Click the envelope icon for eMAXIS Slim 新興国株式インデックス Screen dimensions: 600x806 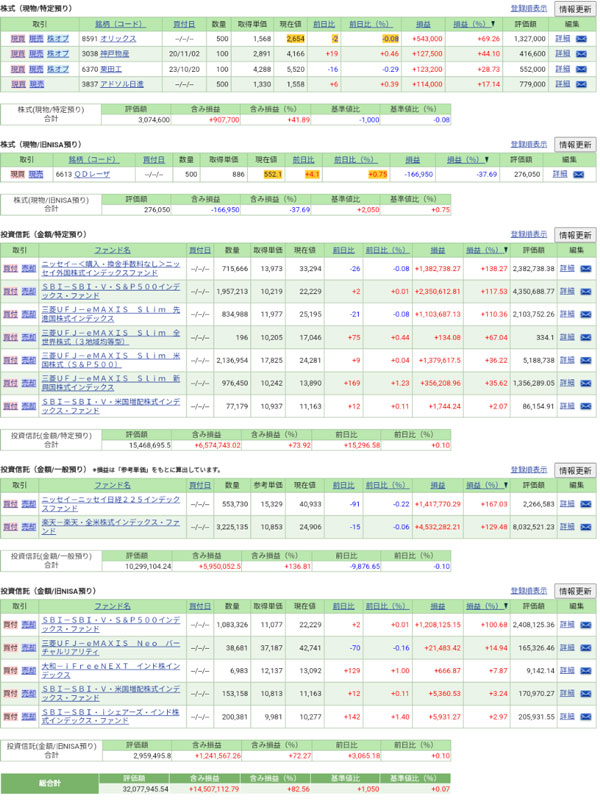click(581, 383)
